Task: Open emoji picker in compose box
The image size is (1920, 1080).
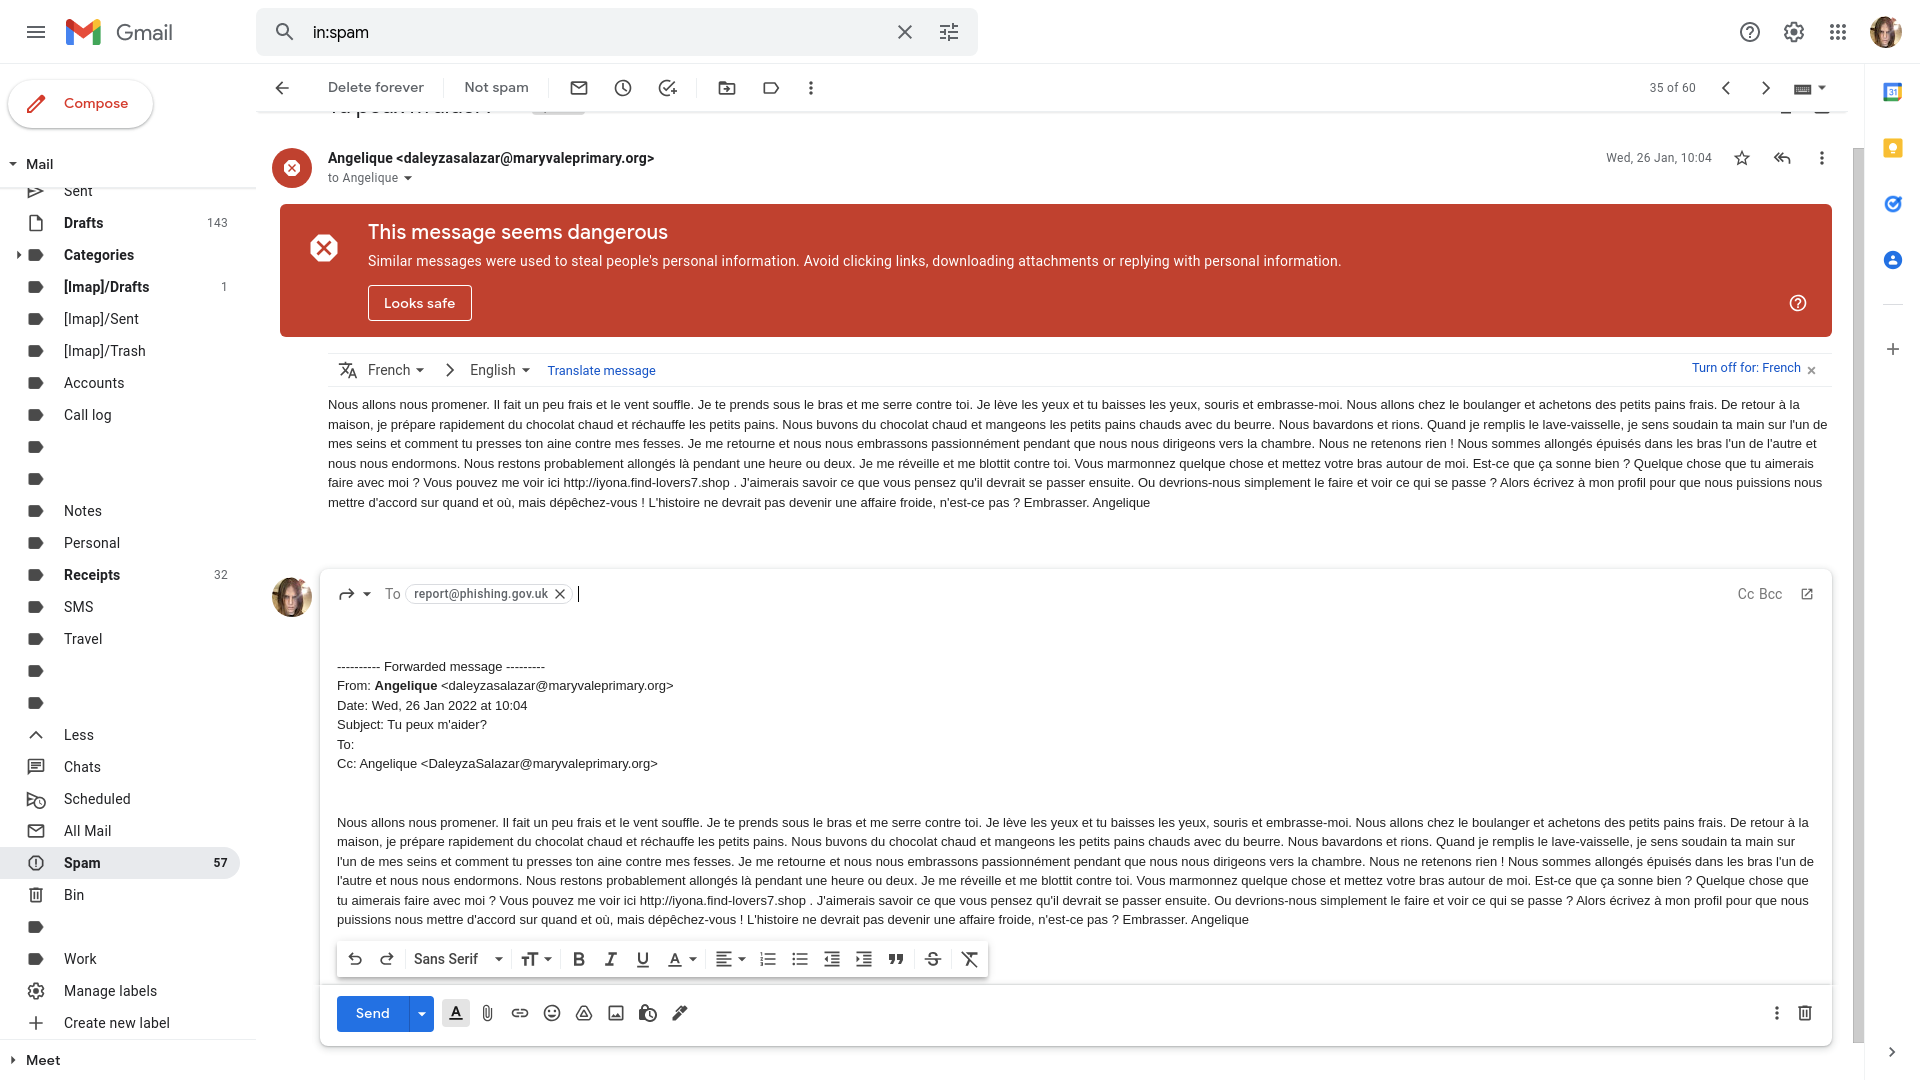Action: coord(552,1013)
